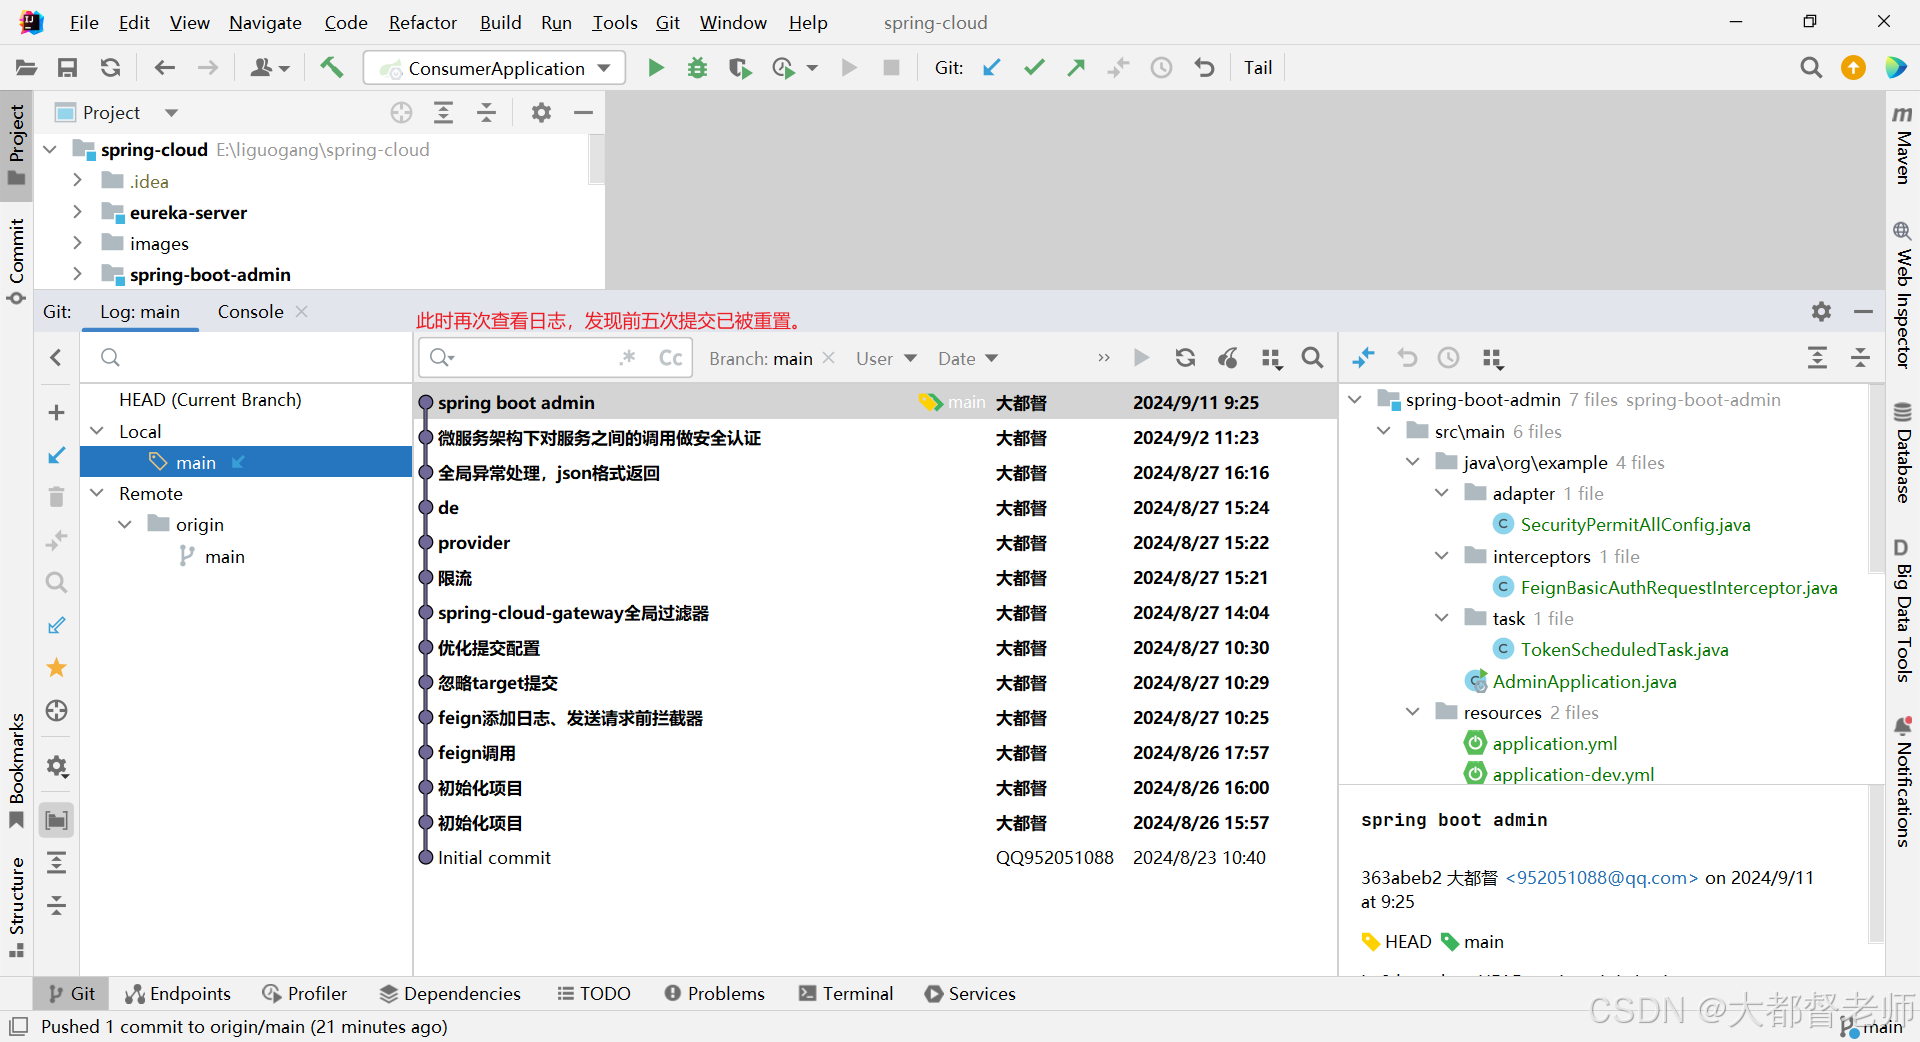
Task: Toggle the Commit sidebar panel
Action: (16, 260)
